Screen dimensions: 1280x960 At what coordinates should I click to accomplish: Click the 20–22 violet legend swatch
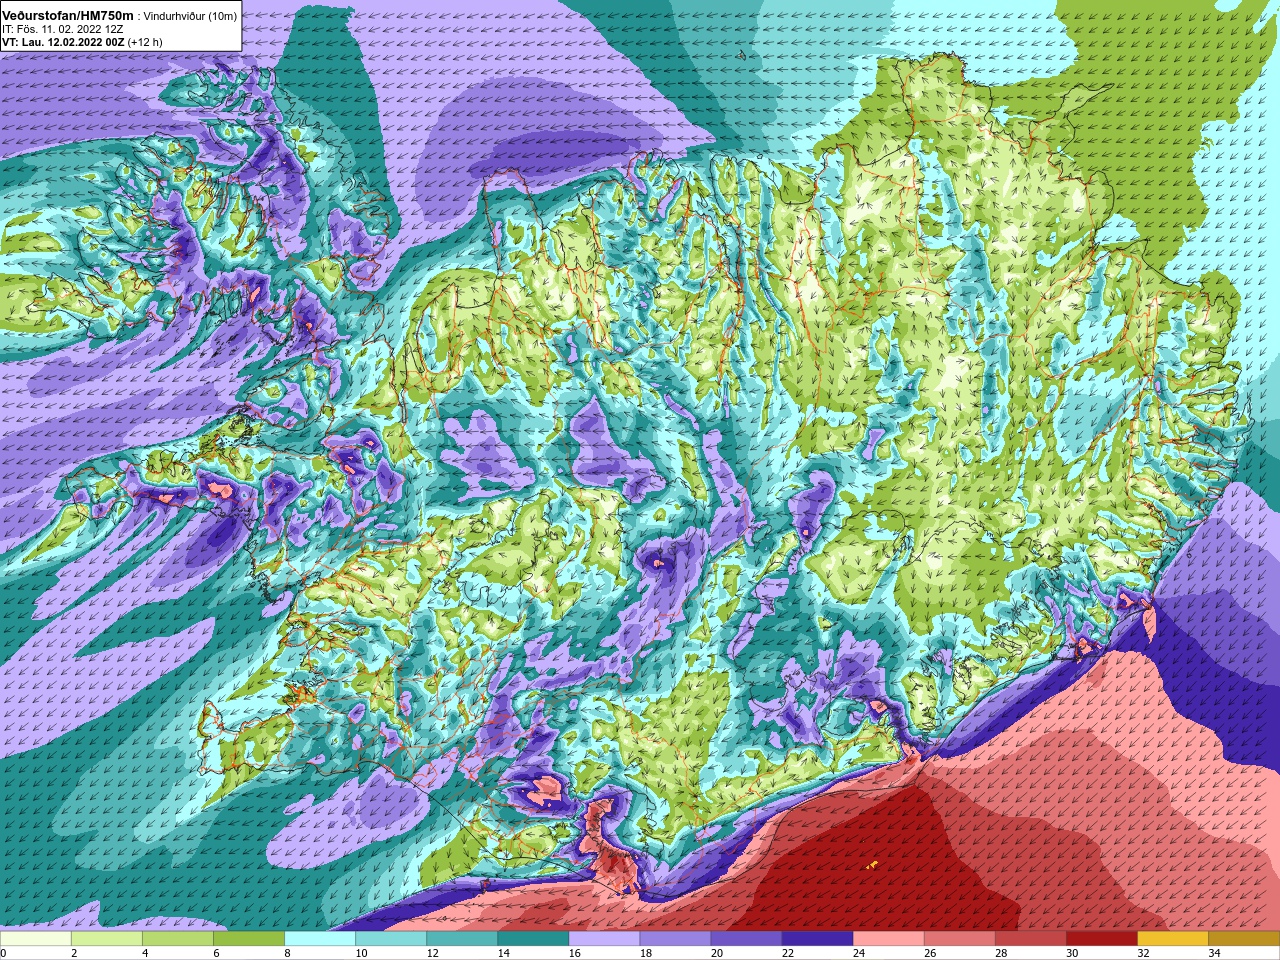pyautogui.click(x=746, y=939)
